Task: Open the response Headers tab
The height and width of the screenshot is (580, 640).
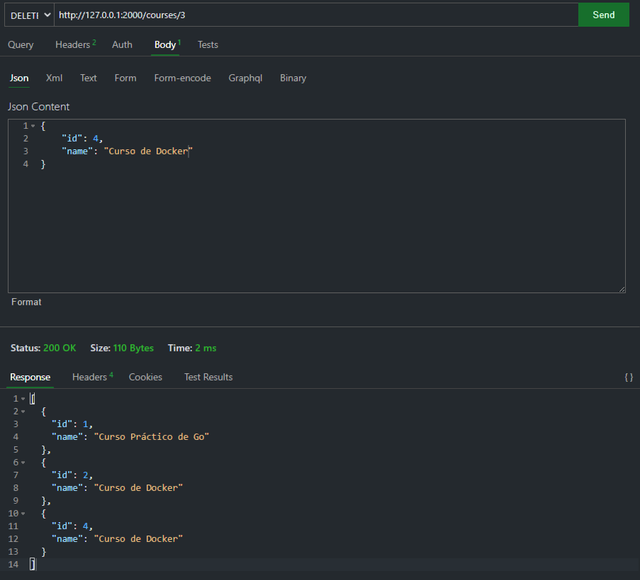Action: 92,377
